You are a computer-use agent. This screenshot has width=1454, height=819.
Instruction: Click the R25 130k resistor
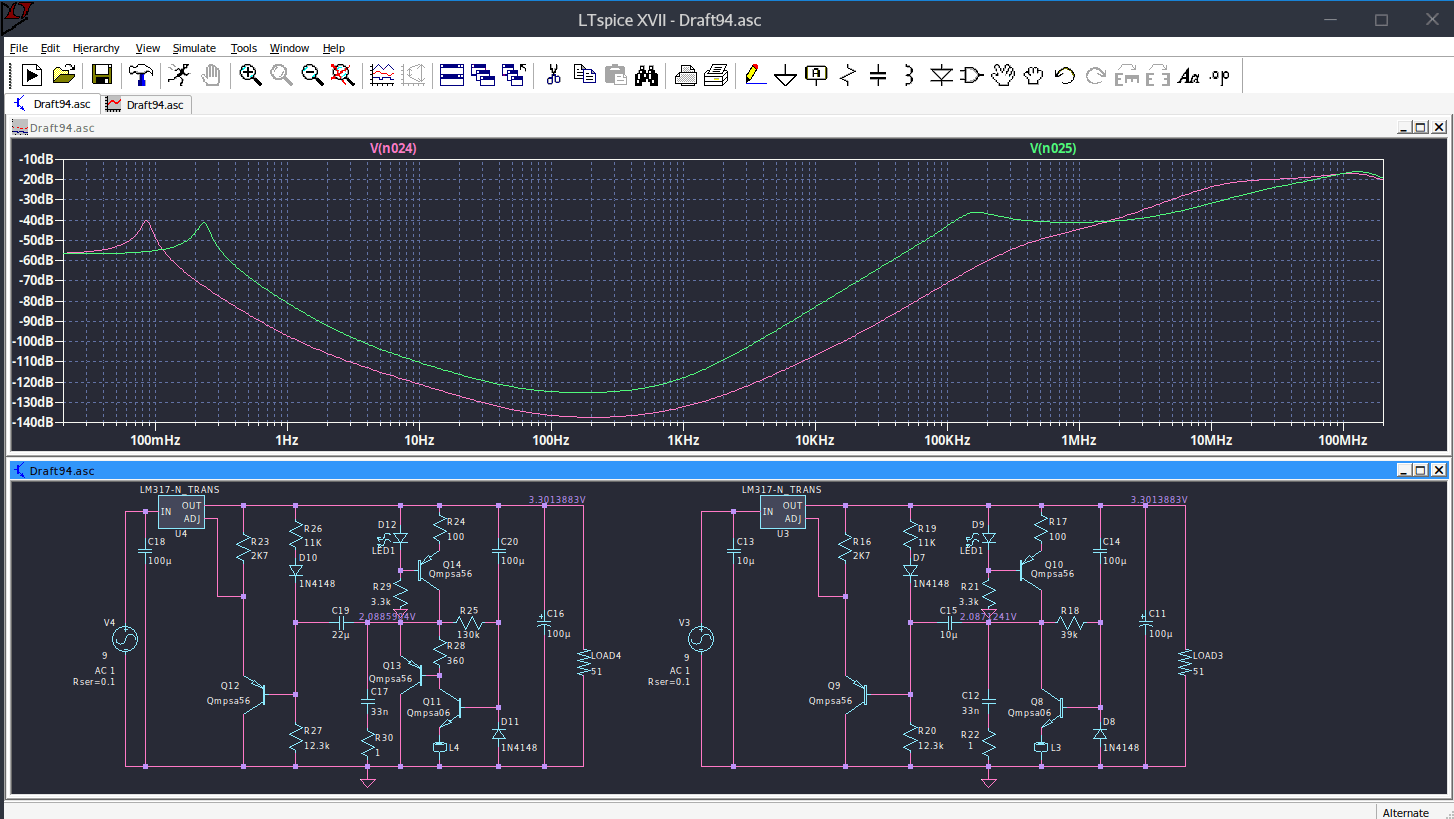tap(468, 622)
